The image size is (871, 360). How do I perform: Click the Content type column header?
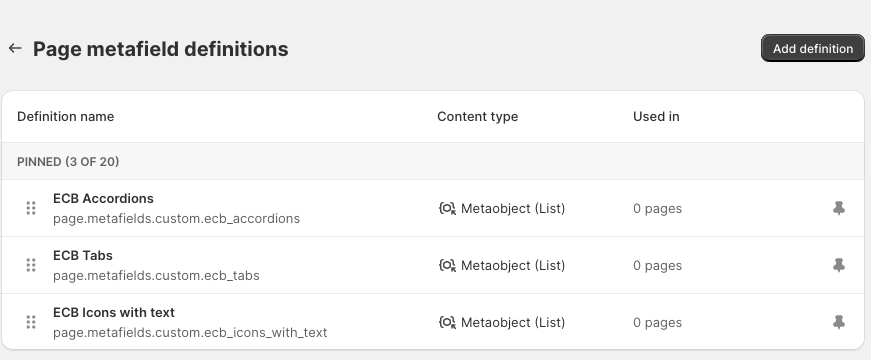point(478,117)
